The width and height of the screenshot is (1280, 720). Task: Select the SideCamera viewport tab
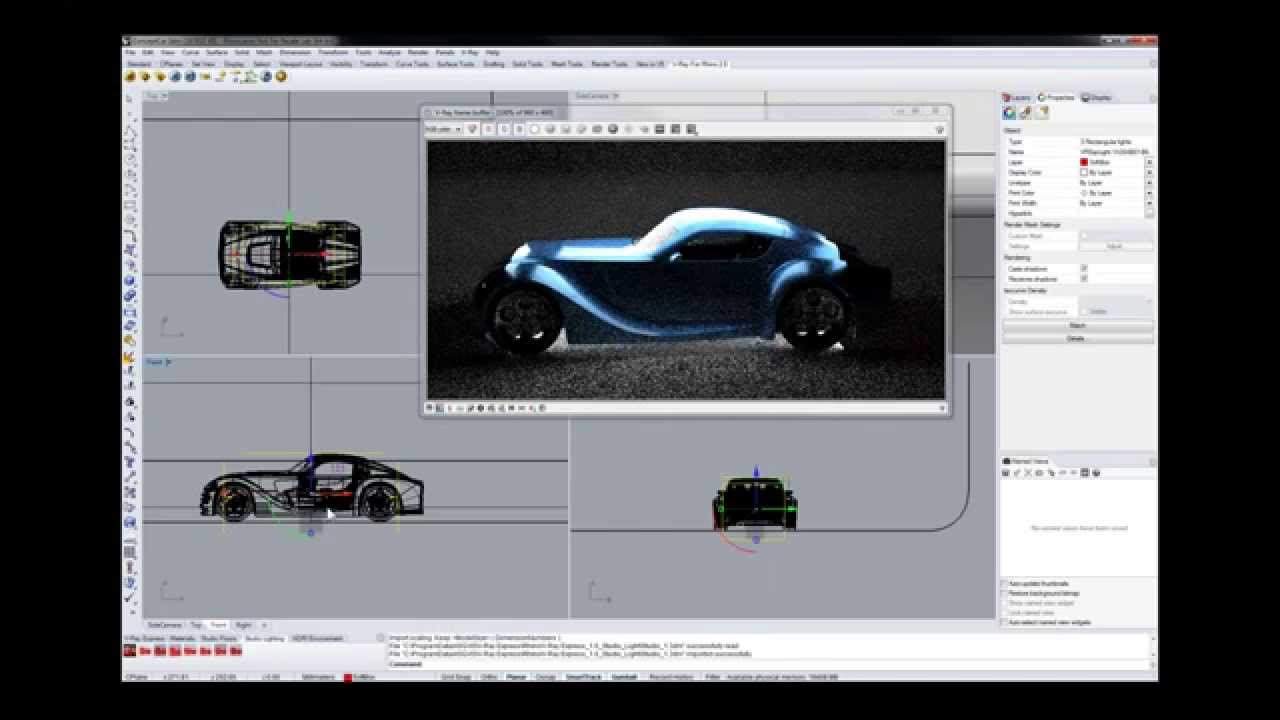click(x=164, y=624)
